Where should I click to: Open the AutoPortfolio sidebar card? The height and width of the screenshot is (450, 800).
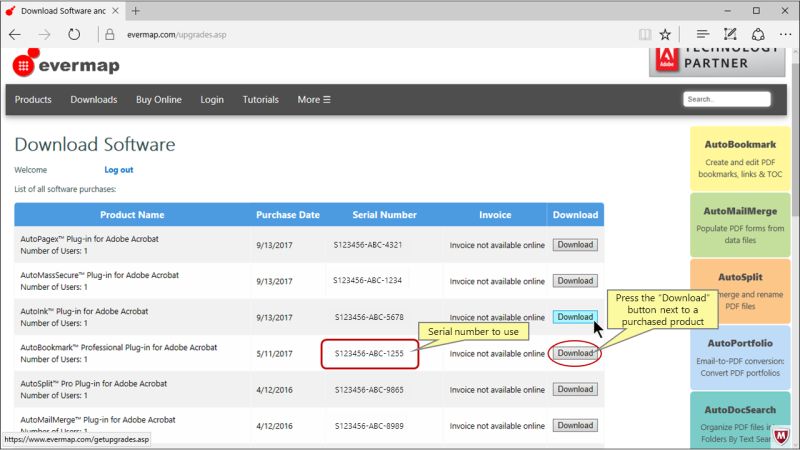point(740,358)
